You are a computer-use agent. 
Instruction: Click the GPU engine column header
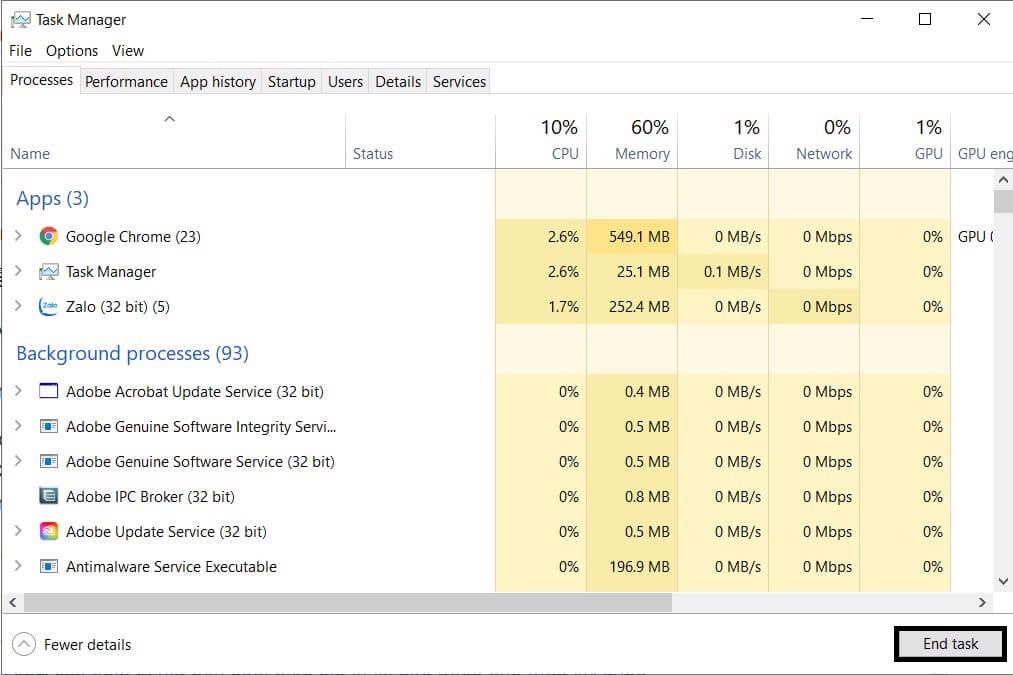pos(982,140)
